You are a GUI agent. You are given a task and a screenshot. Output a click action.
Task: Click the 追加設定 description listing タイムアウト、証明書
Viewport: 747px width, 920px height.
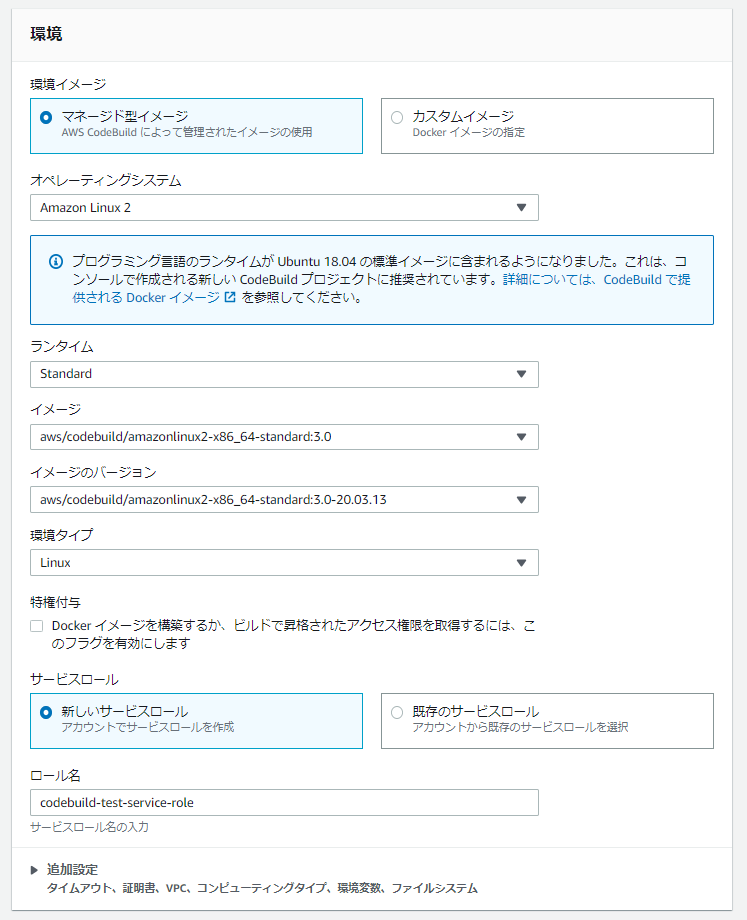(x=262, y=888)
